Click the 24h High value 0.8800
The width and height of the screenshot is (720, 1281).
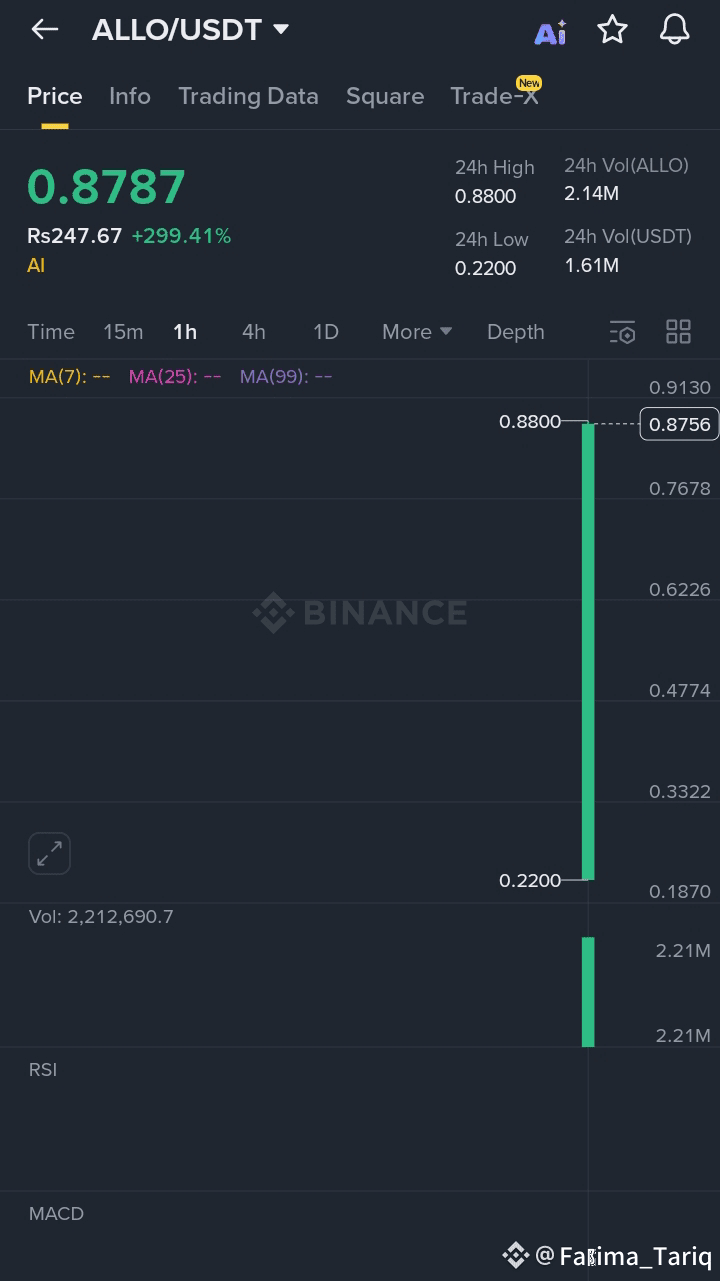(486, 196)
